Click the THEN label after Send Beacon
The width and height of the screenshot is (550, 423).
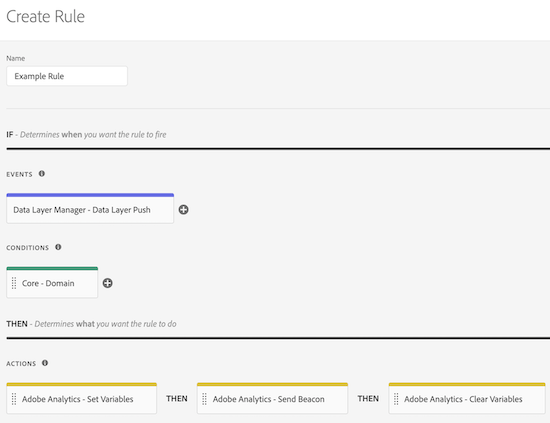point(368,398)
